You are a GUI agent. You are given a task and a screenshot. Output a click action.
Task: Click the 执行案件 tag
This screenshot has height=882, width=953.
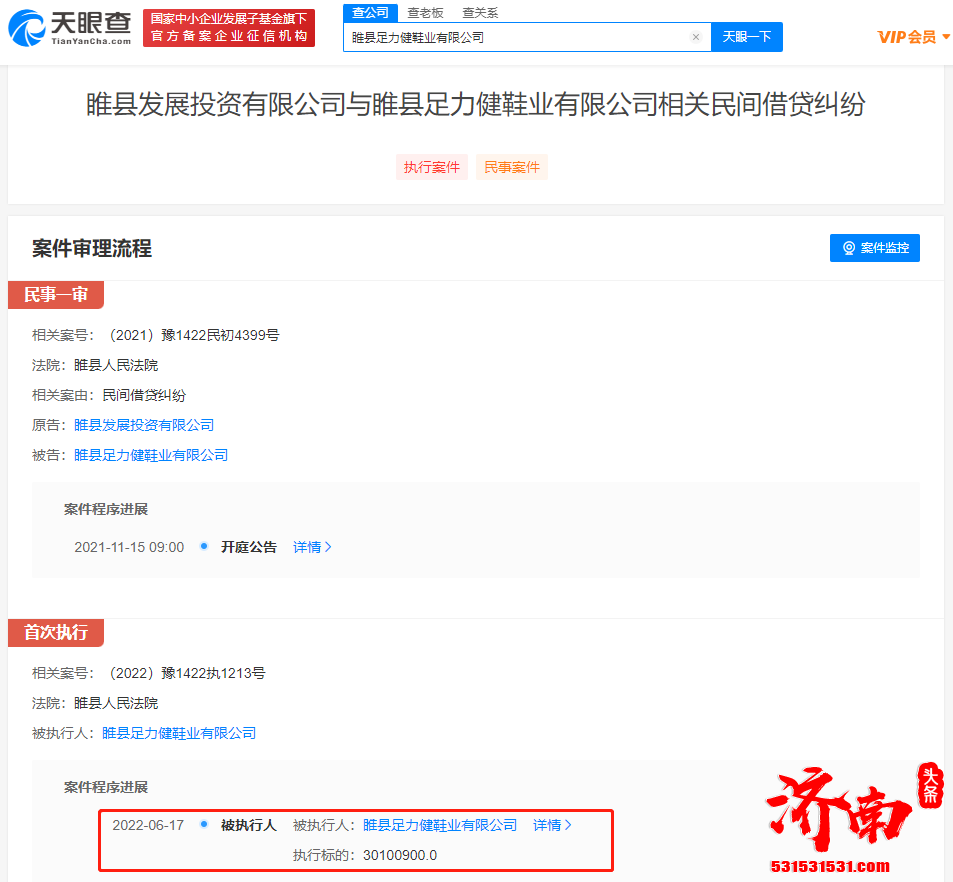pyautogui.click(x=431, y=167)
